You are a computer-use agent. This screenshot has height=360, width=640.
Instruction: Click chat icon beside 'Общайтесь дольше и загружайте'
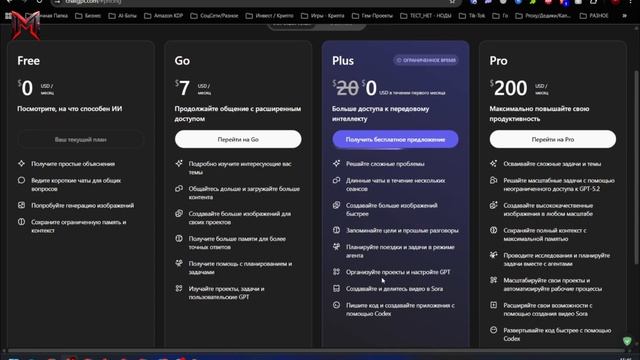tap(179, 189)
